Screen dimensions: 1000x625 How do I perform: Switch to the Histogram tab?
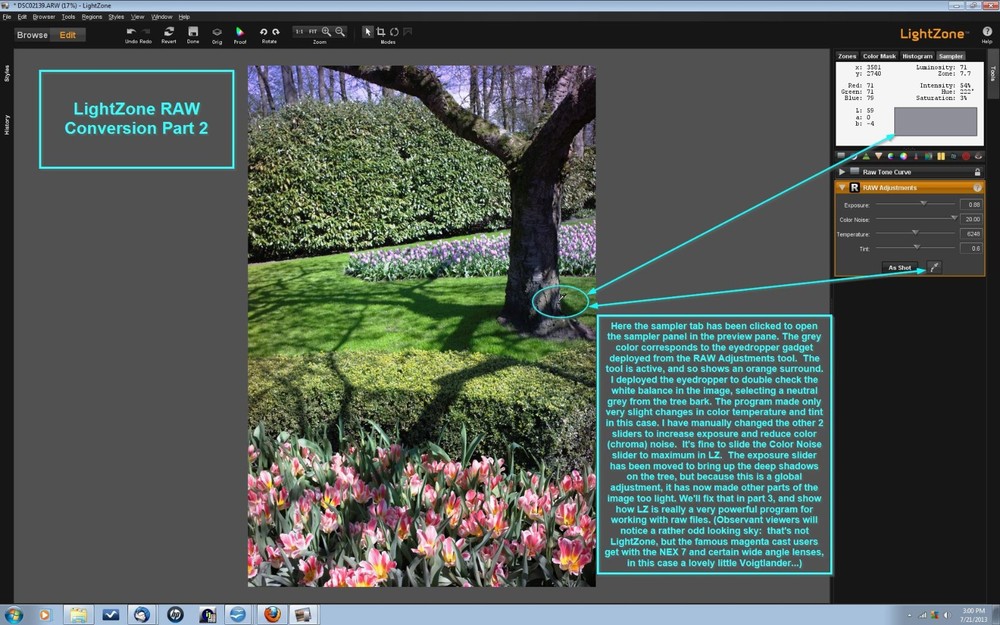pos(917,56)
